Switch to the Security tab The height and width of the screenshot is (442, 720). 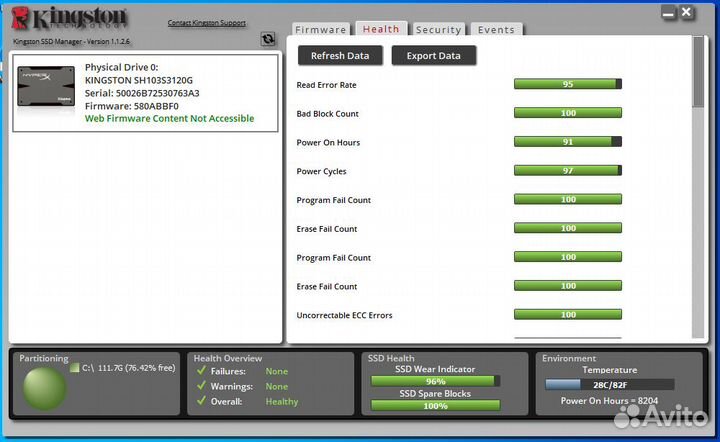(x=439, y=29)
